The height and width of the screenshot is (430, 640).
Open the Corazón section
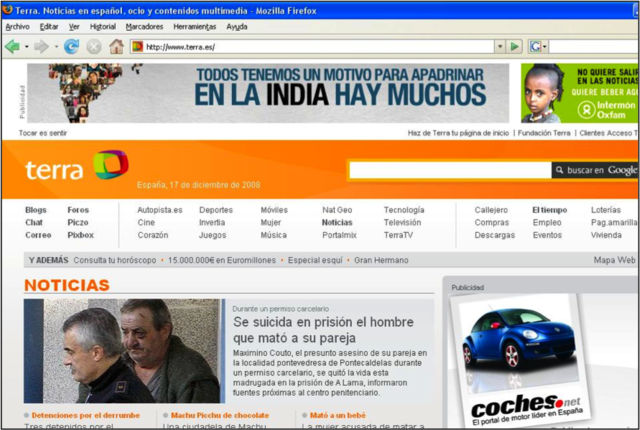[x=153, y=235]
